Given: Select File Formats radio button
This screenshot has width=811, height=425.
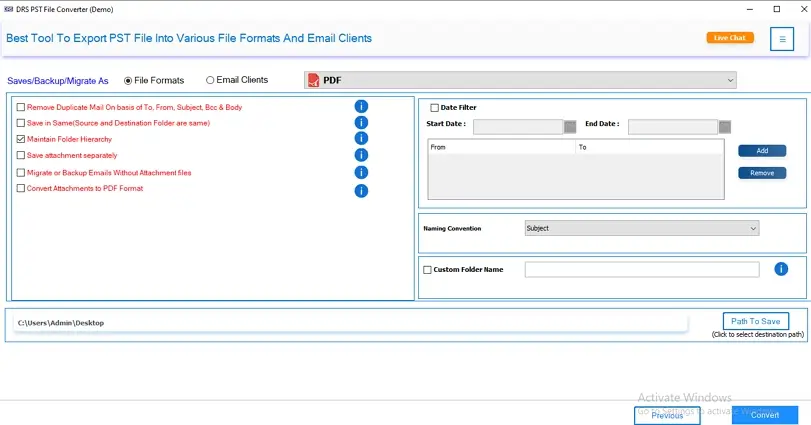Looking at the screenshot, I should click(128, 81).
